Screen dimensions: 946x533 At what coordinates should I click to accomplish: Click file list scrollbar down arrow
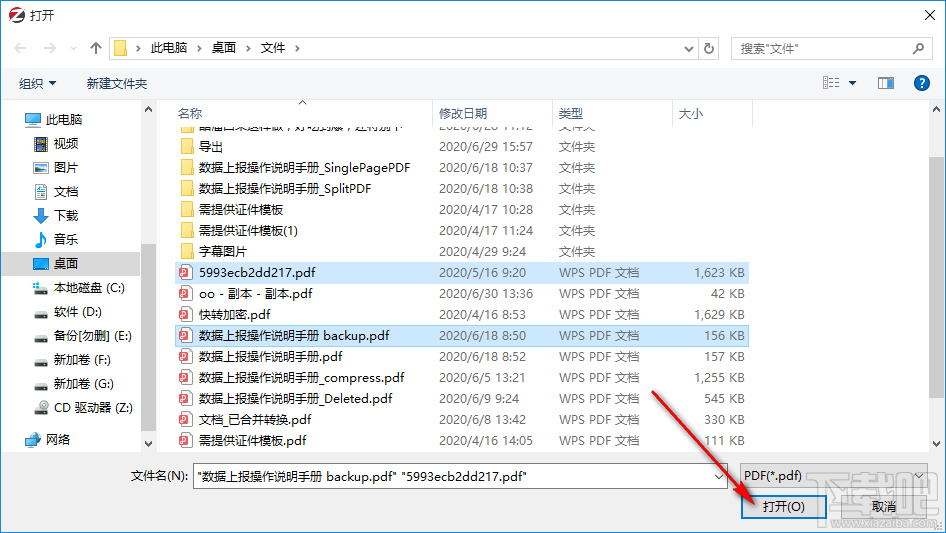click(x=936, y=444)
